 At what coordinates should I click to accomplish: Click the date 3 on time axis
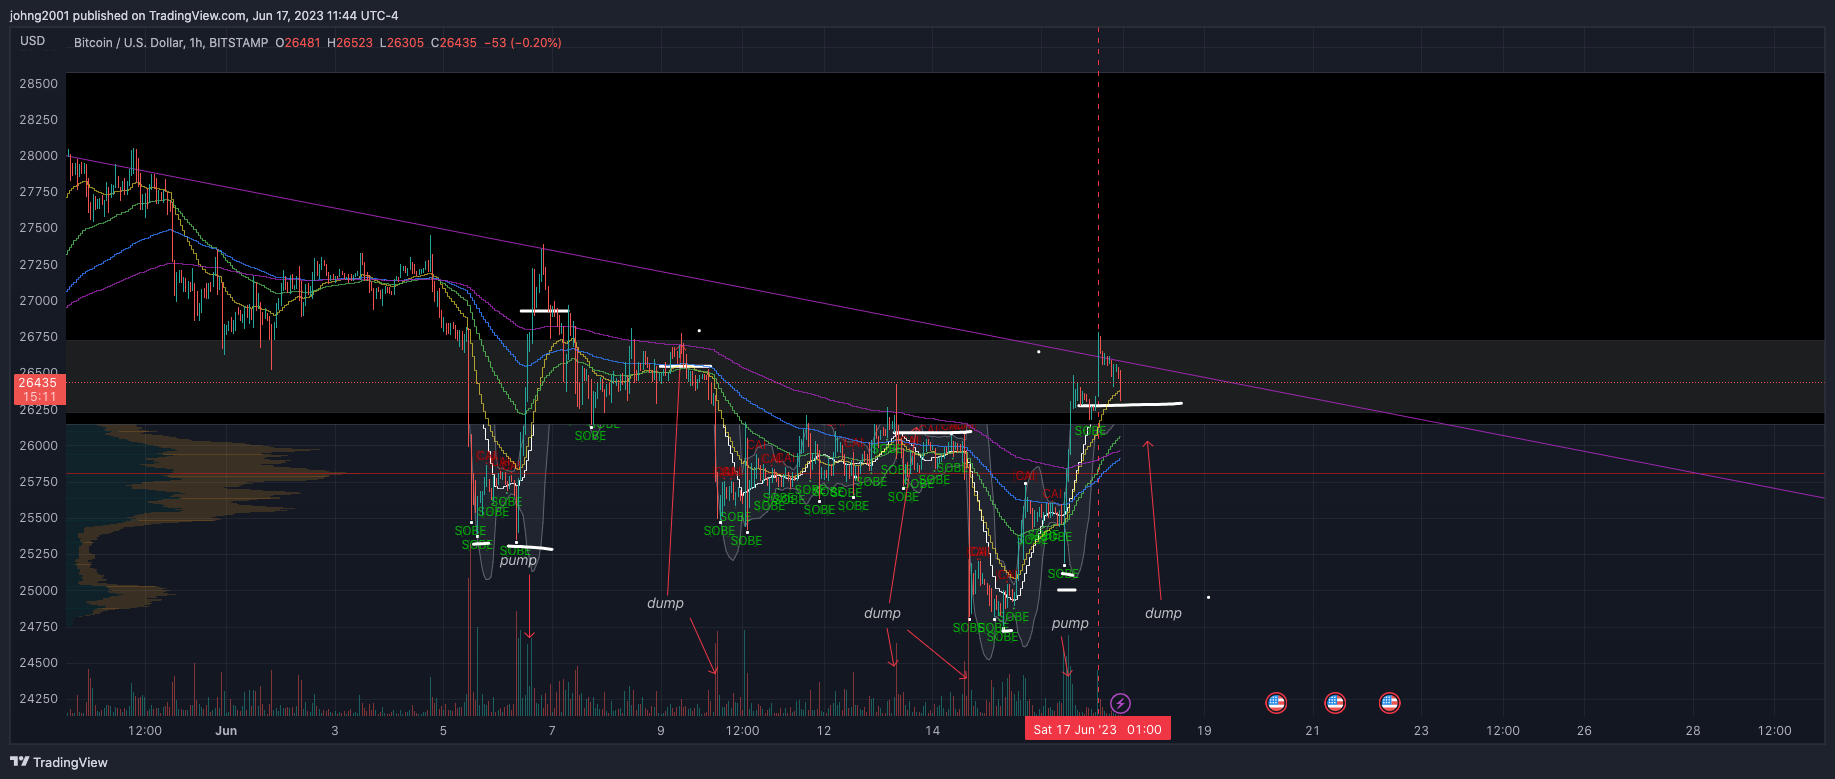pos(335,731)
